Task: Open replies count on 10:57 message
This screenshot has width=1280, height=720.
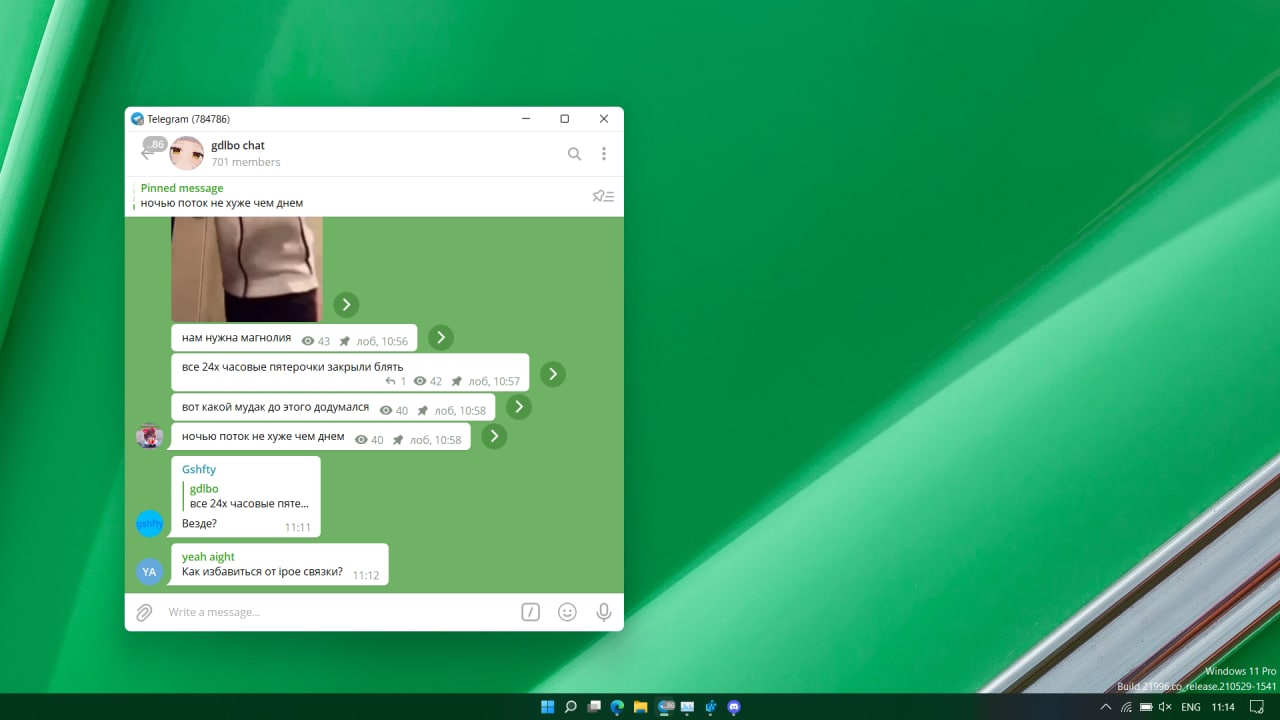Action: click(396, 381)
